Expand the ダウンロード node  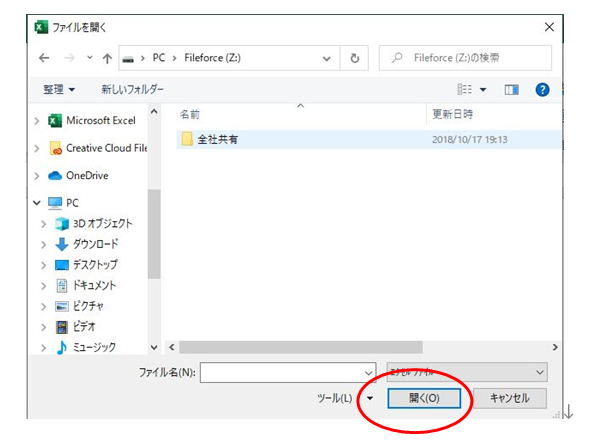tap(43, 245)
